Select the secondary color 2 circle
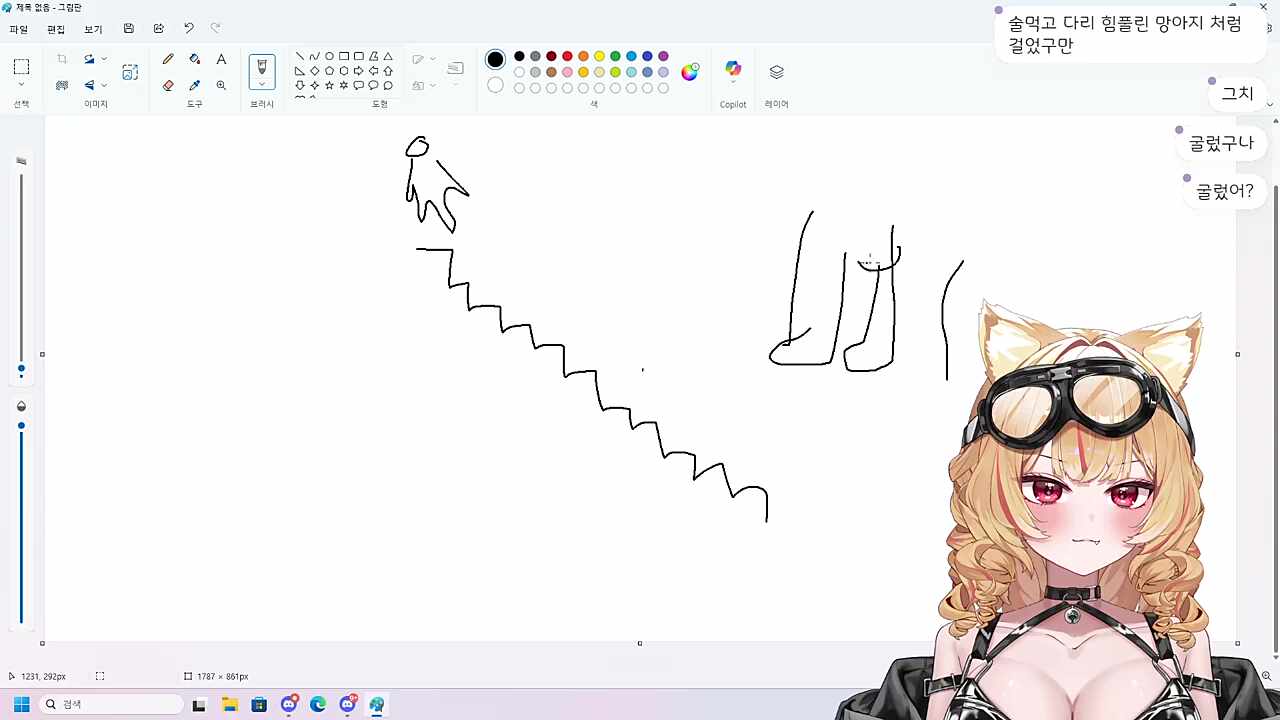The width and height of the screenshot is (1280, 720). coord(495,85)
